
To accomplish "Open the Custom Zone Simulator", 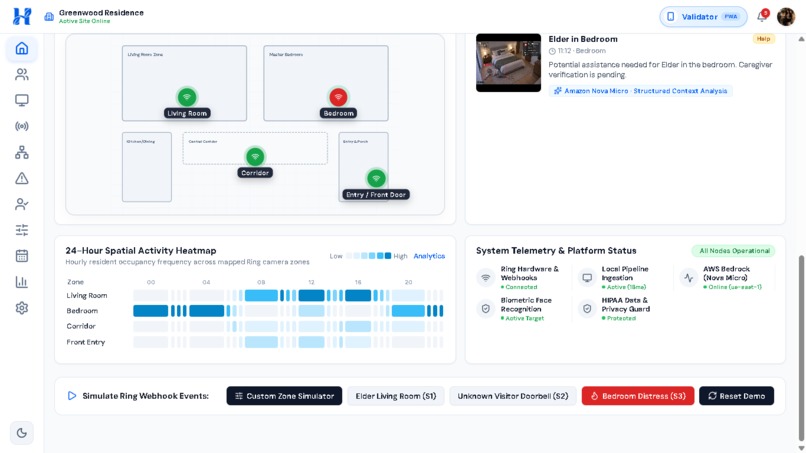I will tap(284, 396).
